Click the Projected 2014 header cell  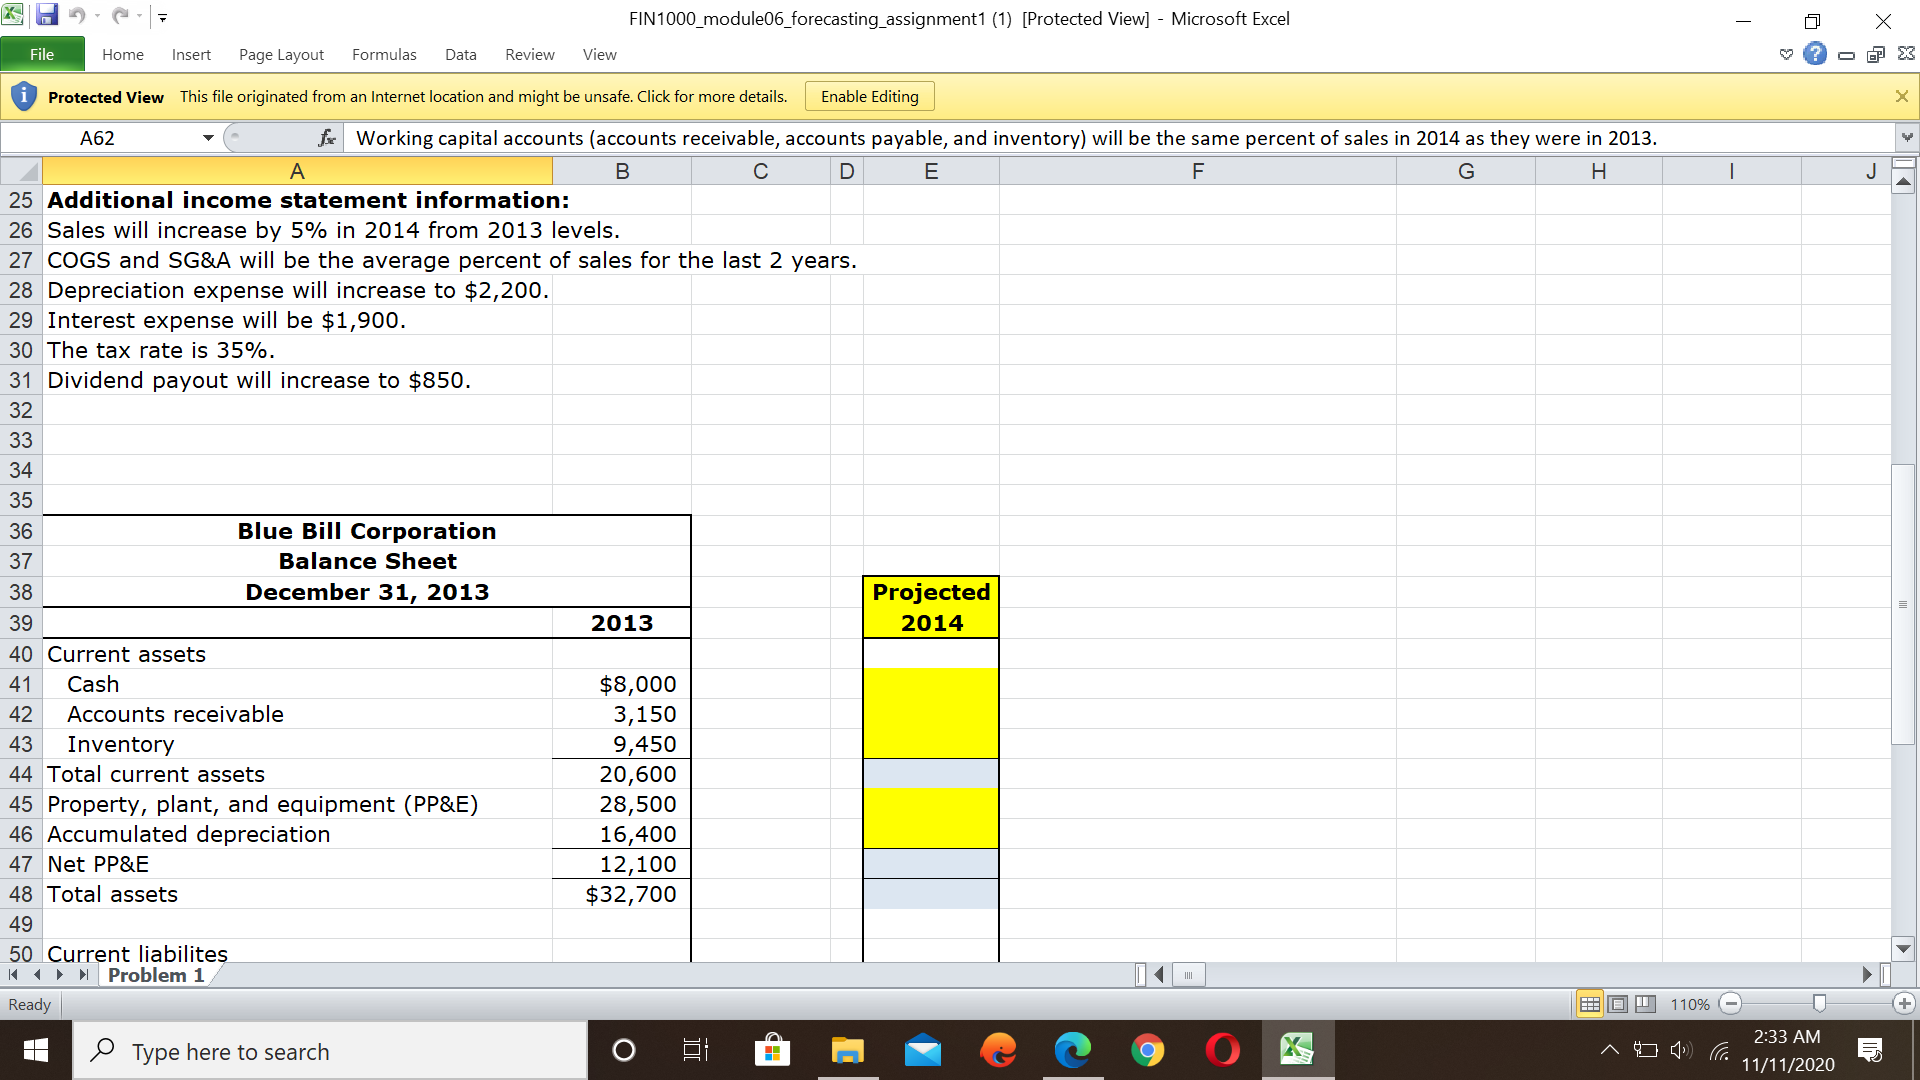[x=931, y=607]
